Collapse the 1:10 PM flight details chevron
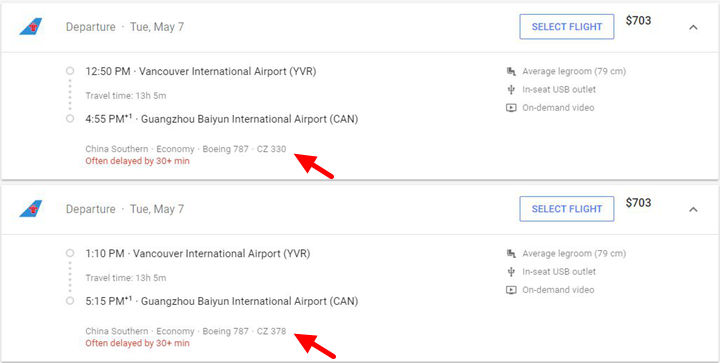720x363 pixels. [693, 209]
